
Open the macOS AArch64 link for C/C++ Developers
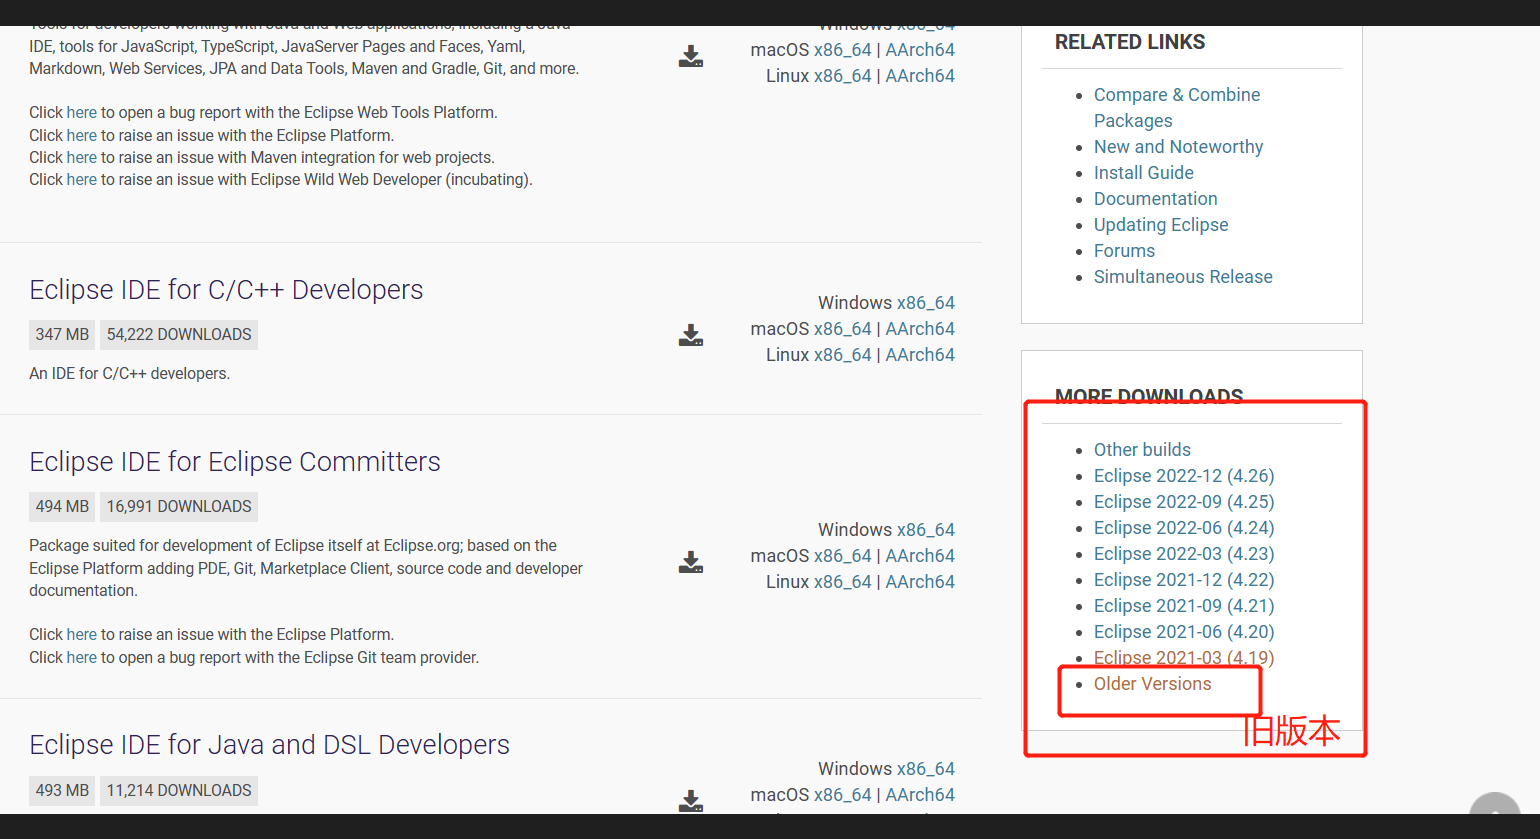coord(920,329)
